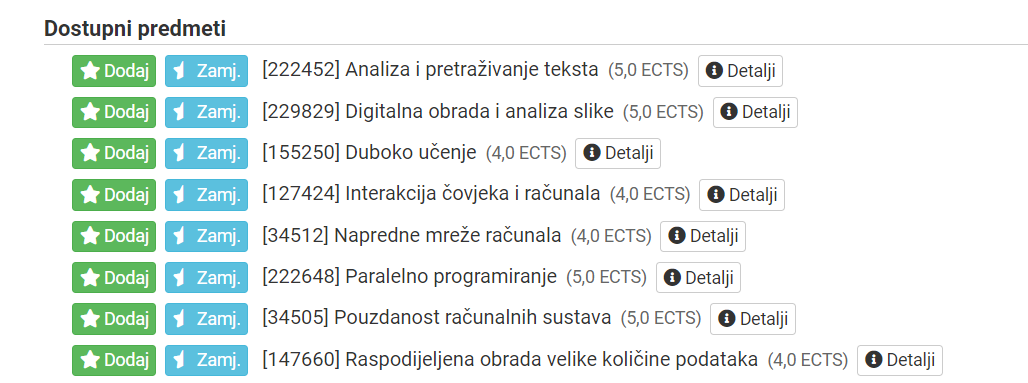Click the Zamj. icon for Digitalna obrada i analiza slike
The height and width of the screenshot is (383, 1028).
pos(180,112)
